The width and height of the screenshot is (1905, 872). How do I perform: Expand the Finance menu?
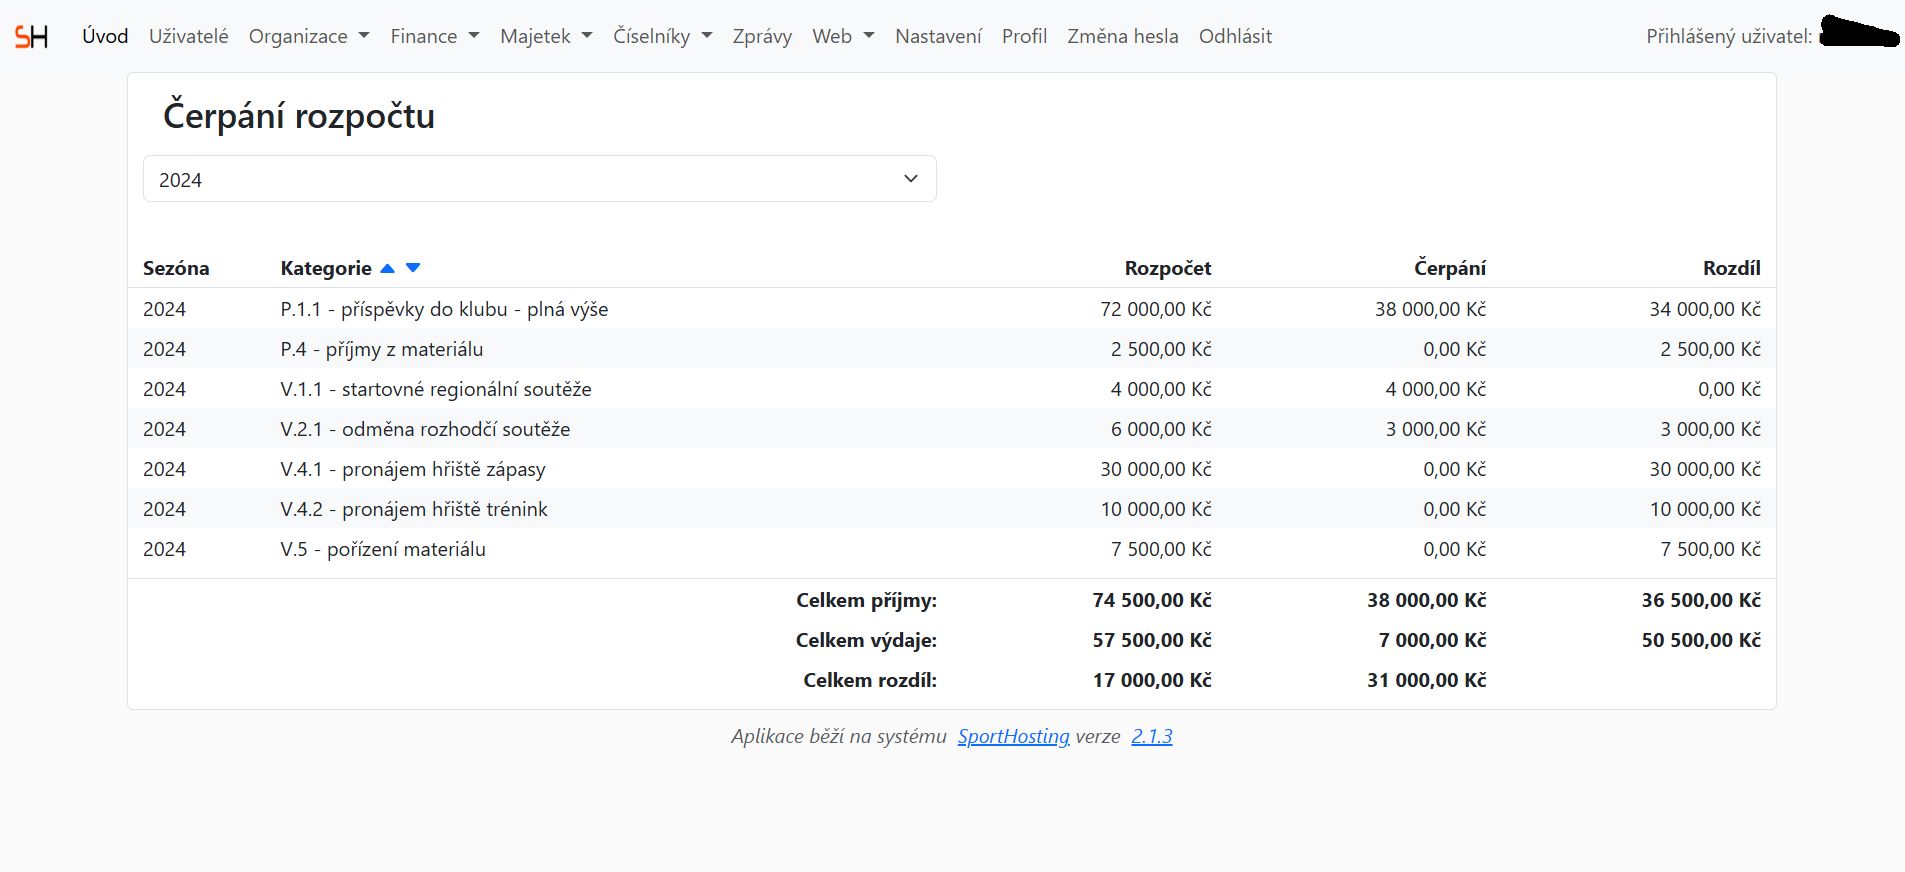(x=434, y=36)
